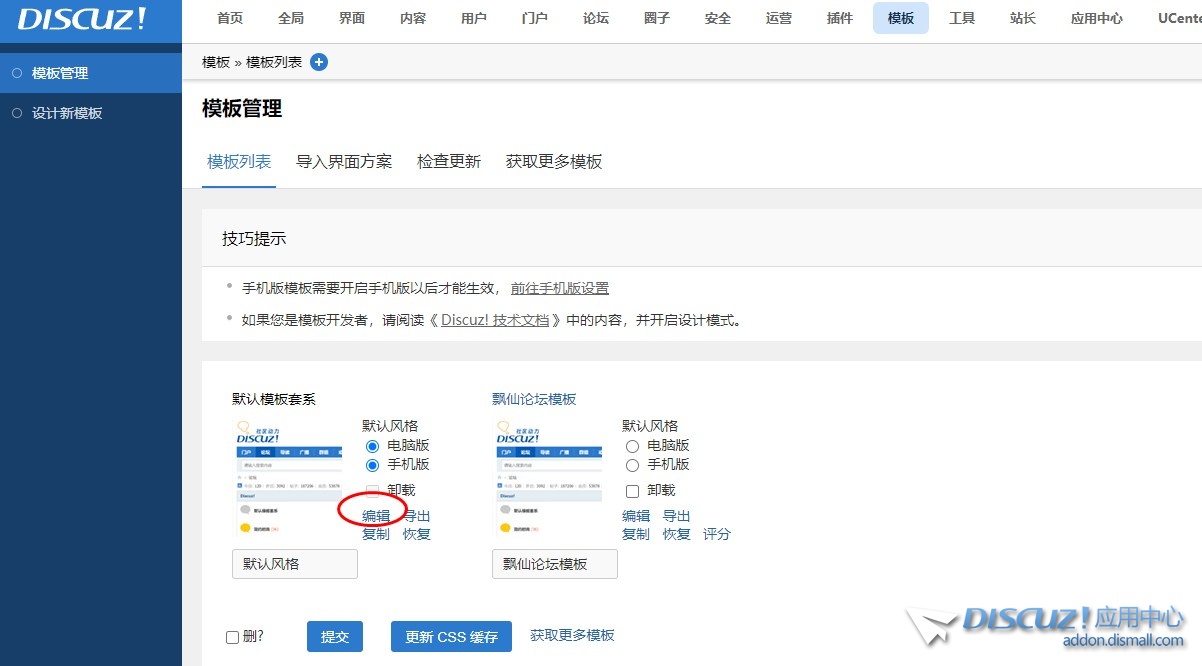
Task: Click 评分 link for 飘仙论坛模板
Action: click(717, 534)
